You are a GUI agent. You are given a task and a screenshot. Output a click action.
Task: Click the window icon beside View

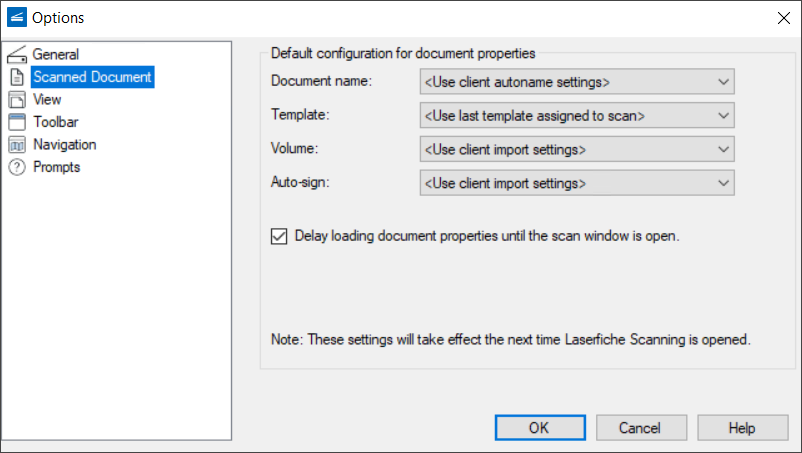coord(16,99)
